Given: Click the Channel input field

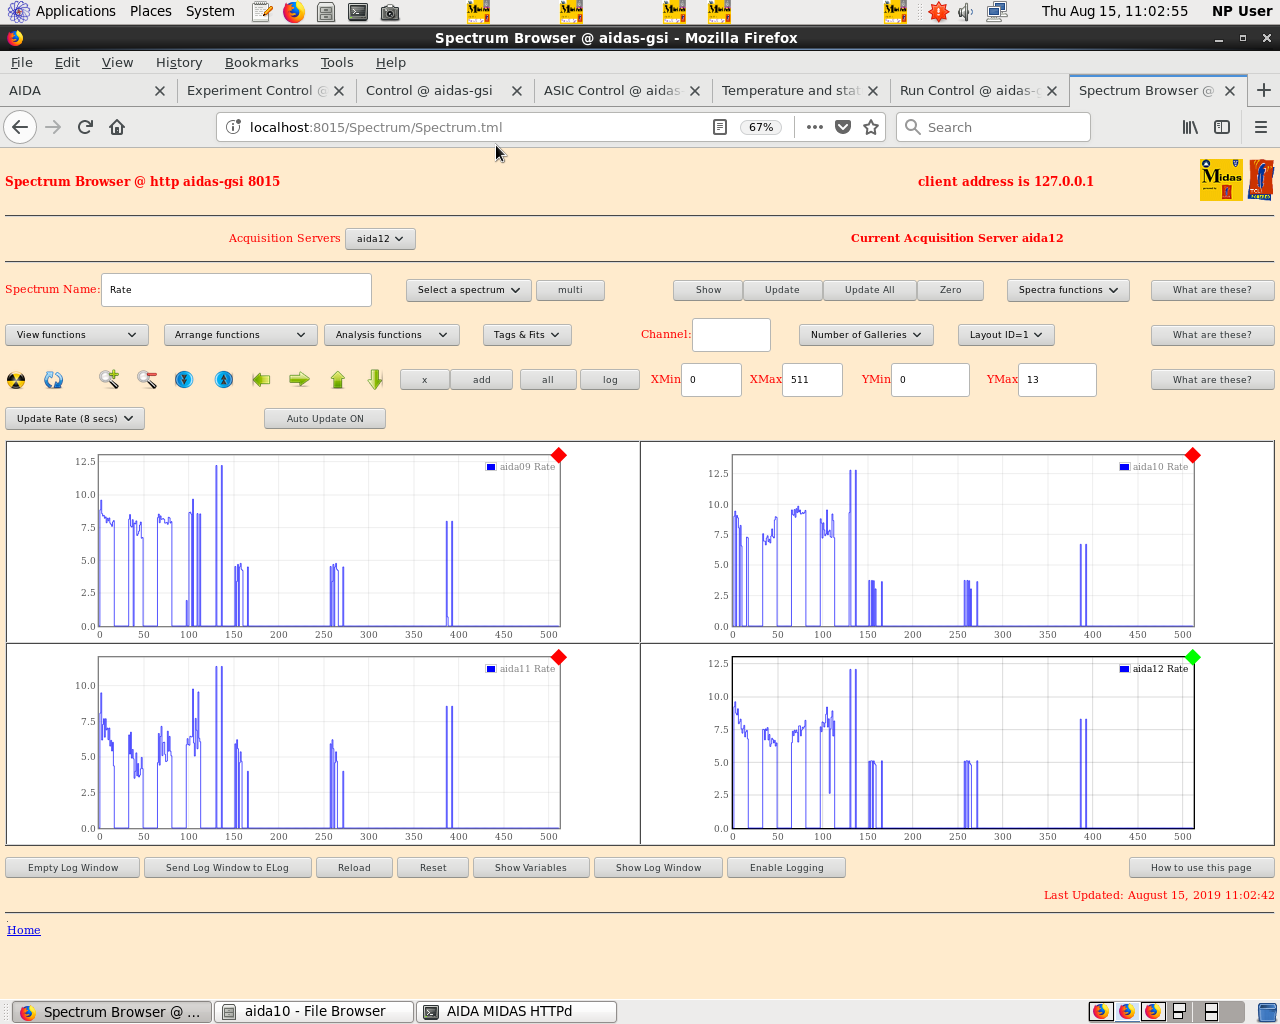Looking at the screenshot, I should point(731,335).
